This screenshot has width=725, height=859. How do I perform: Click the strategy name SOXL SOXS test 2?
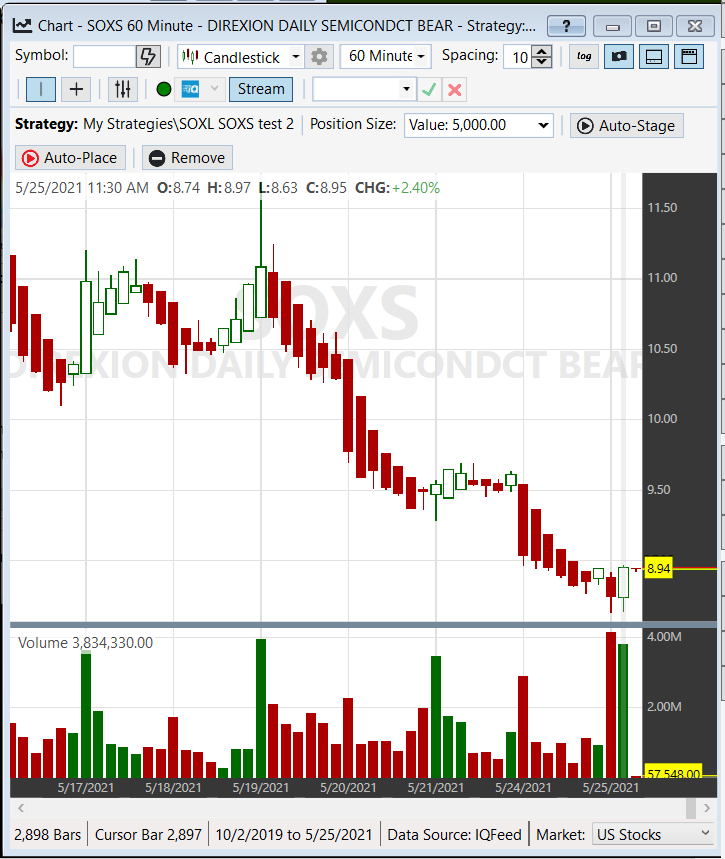coord(189,124)
